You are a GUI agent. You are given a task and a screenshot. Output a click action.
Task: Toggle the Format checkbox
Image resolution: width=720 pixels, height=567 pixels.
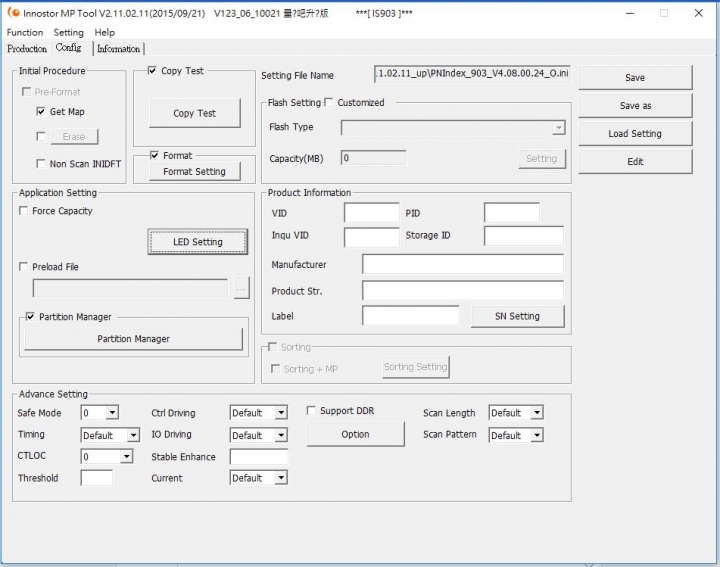tap(154, 155)
